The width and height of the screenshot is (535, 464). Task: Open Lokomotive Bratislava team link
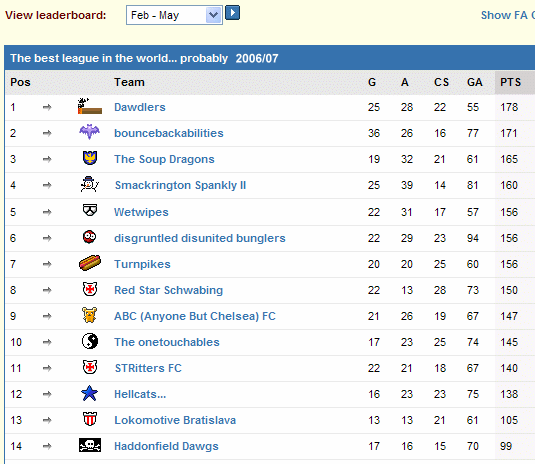[175, 420]
